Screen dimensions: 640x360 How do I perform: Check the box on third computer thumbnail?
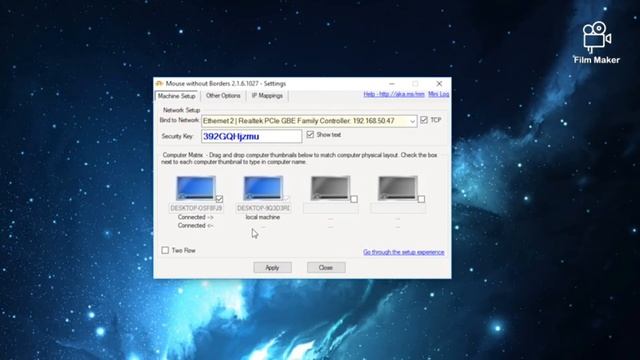354,199
